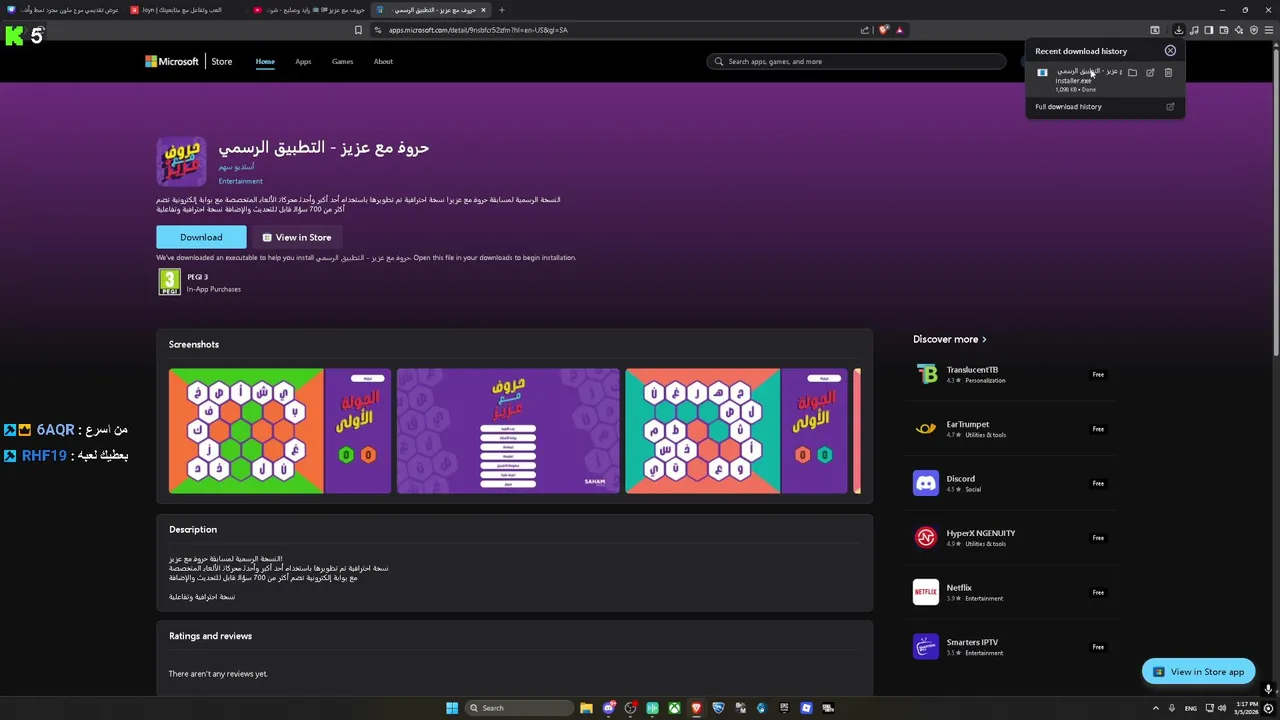
Task: Open the Brave VPN shield icon
Action: tap(1254, 30)
